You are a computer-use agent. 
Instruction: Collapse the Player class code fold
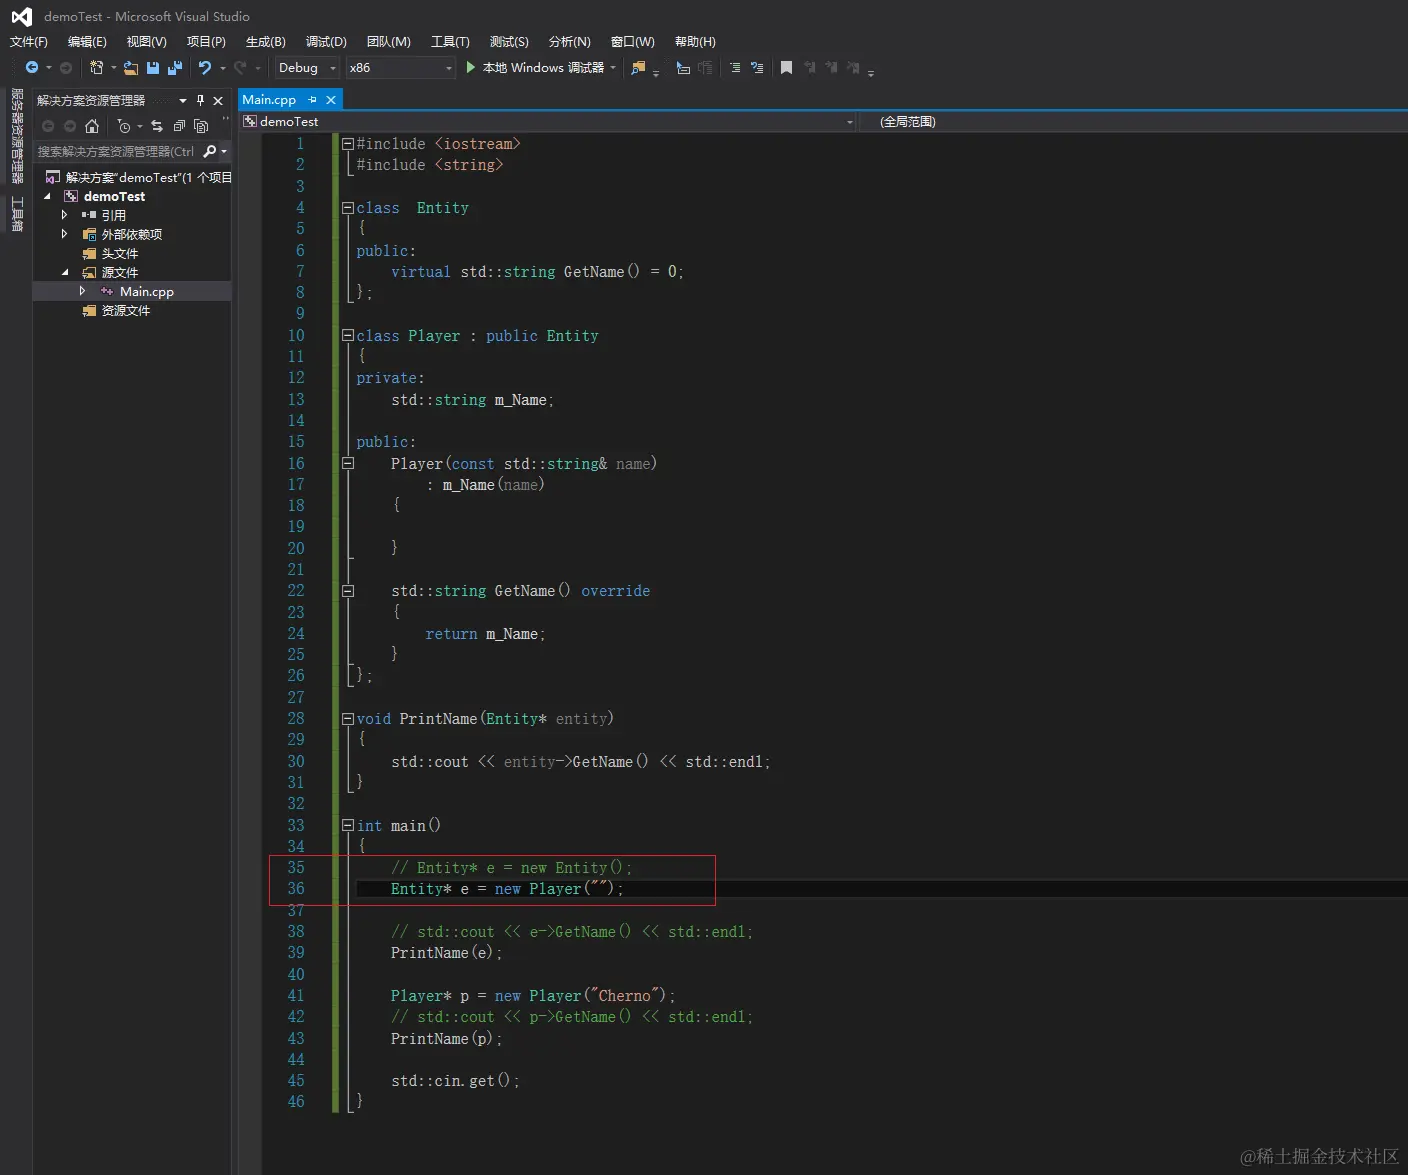[347, 336]
